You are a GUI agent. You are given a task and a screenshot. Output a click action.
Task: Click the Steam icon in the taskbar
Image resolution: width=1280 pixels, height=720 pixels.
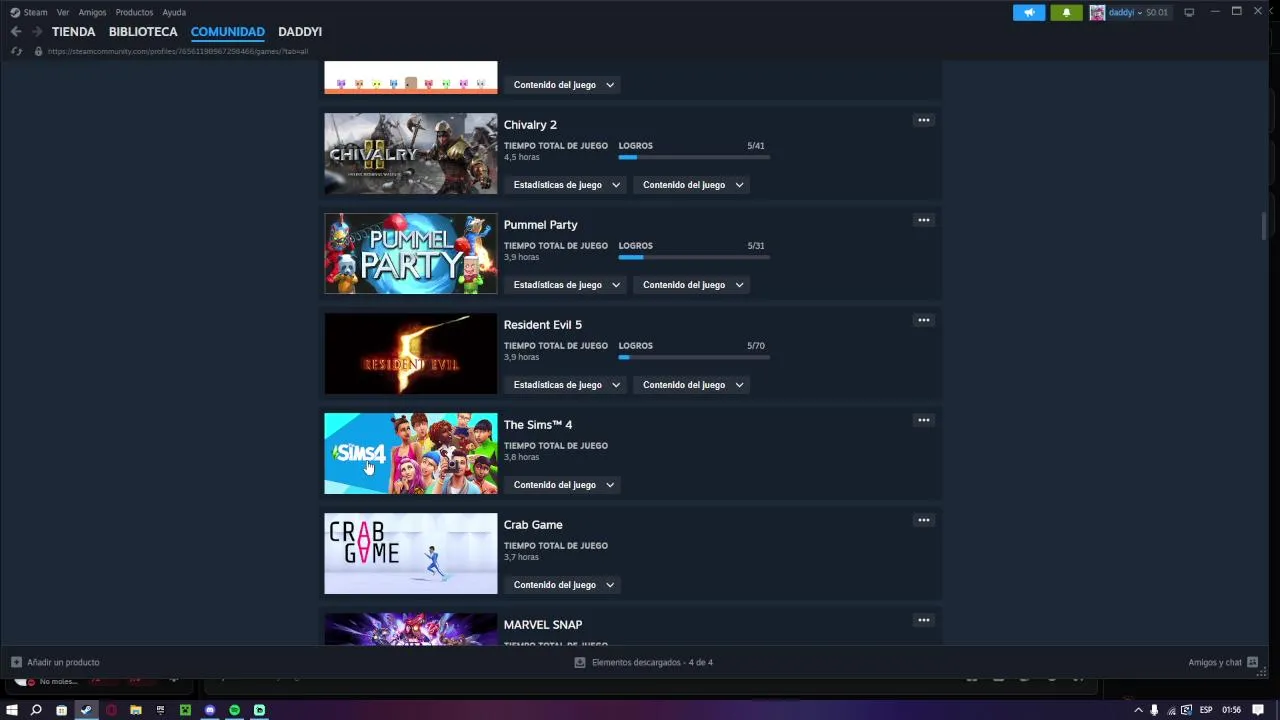(x=86, y=710)
